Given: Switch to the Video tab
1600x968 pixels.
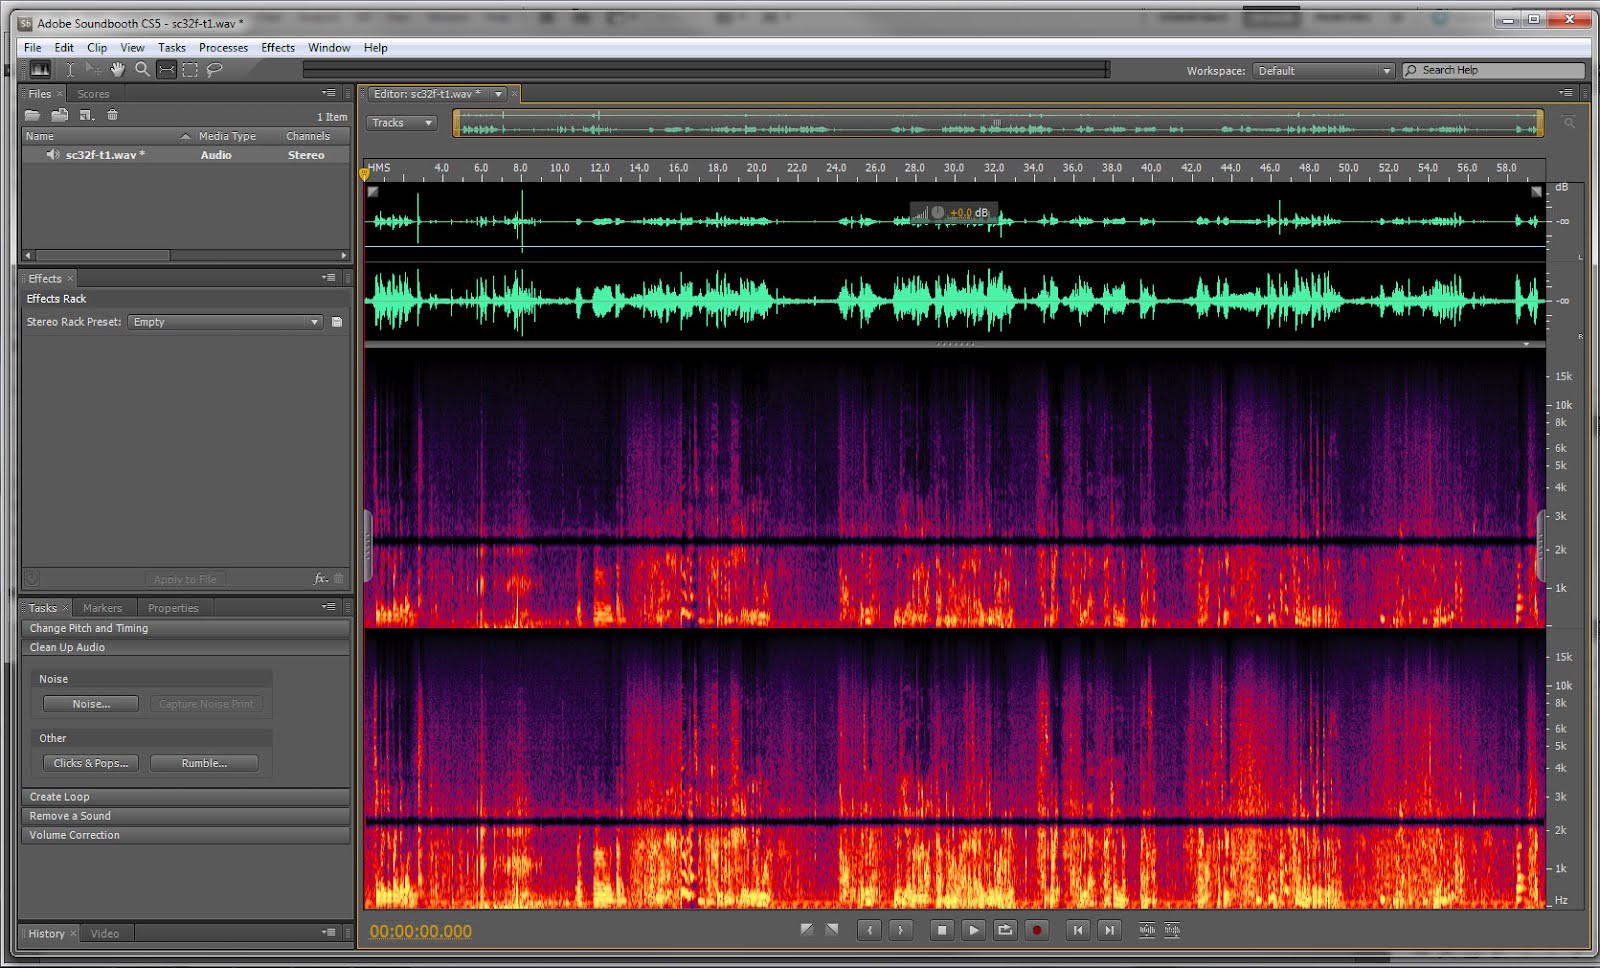Looking at the screenshot, I should [x=105, y=934].
